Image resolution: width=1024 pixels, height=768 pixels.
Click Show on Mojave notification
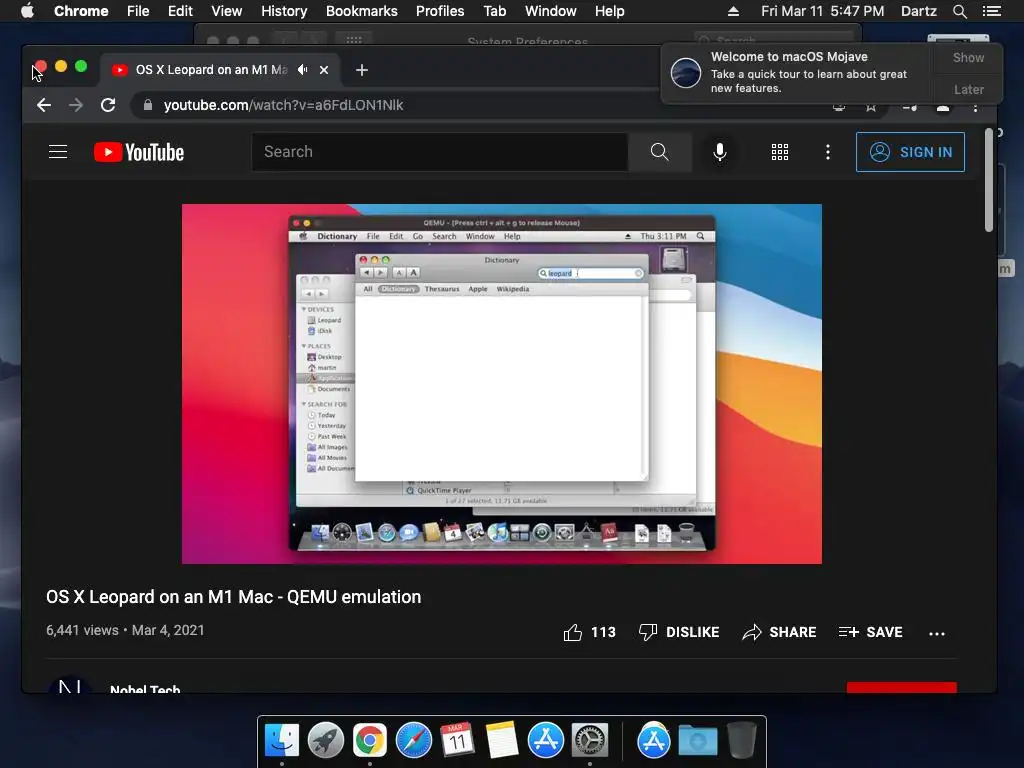(968, 57)
